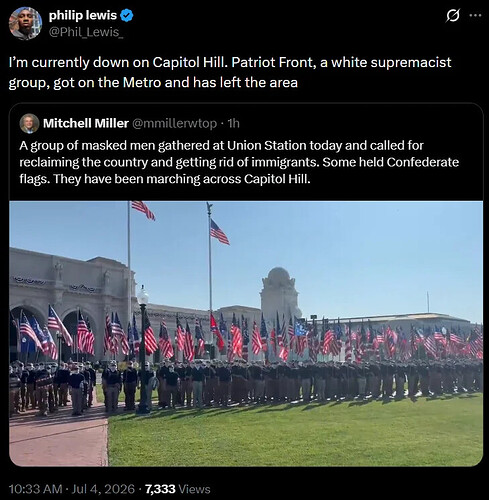Open the philip lewis display name
This screenshot has height=500, width=489.
click(83, 15)
